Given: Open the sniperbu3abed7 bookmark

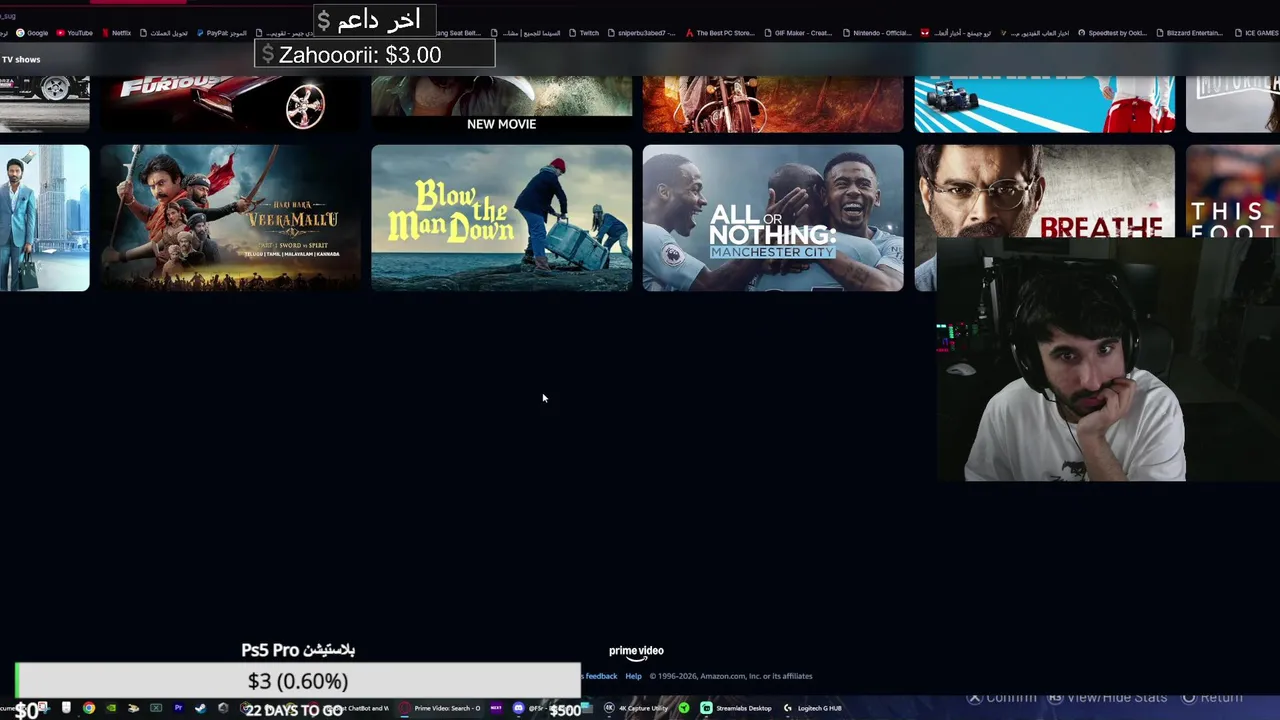Looking at the screenshot, I should tap(640, 33).
